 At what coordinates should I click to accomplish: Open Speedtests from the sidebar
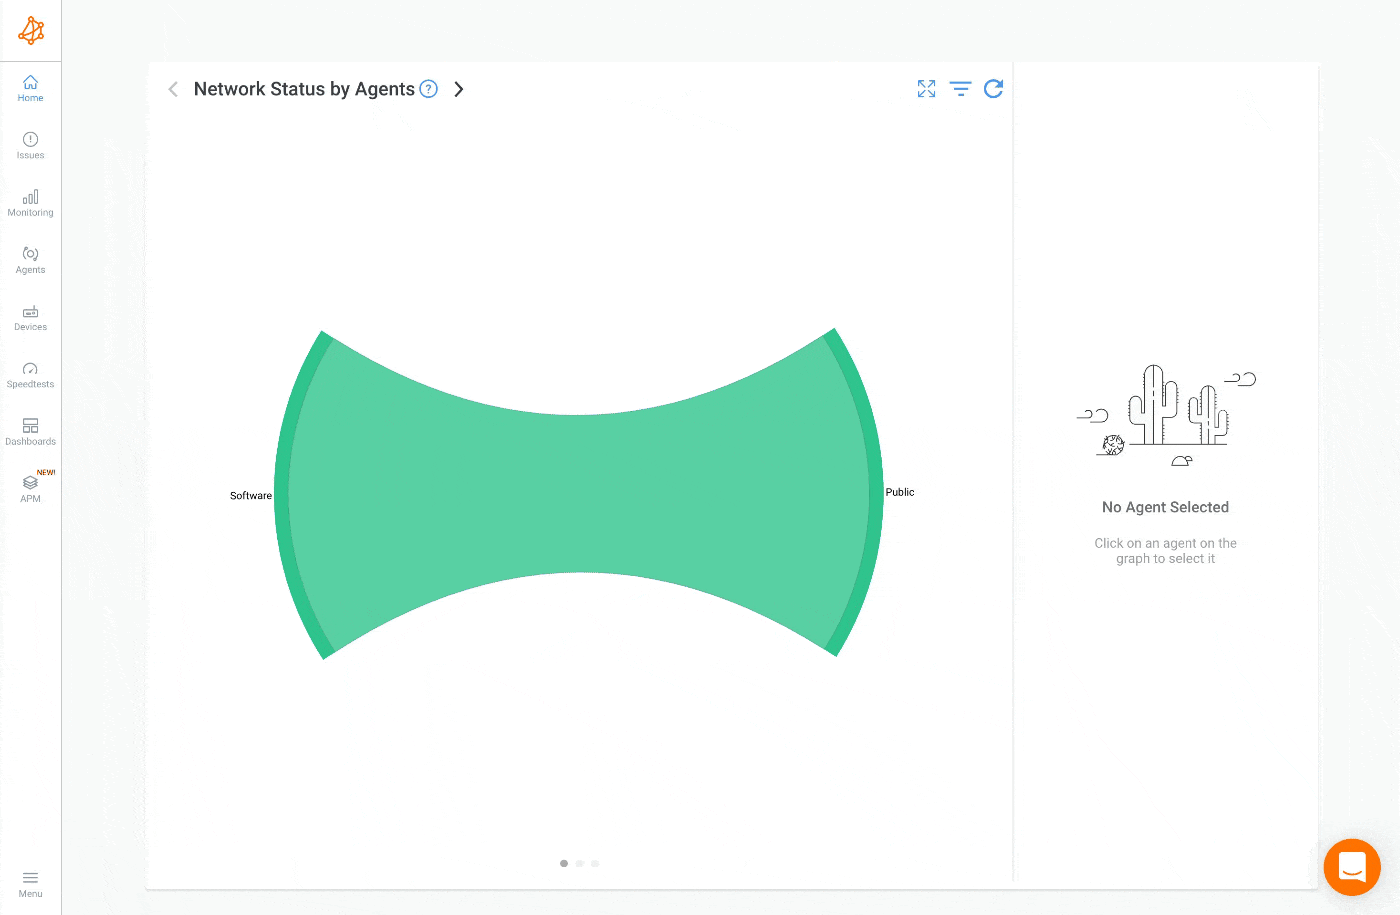(x=30, y=375)
